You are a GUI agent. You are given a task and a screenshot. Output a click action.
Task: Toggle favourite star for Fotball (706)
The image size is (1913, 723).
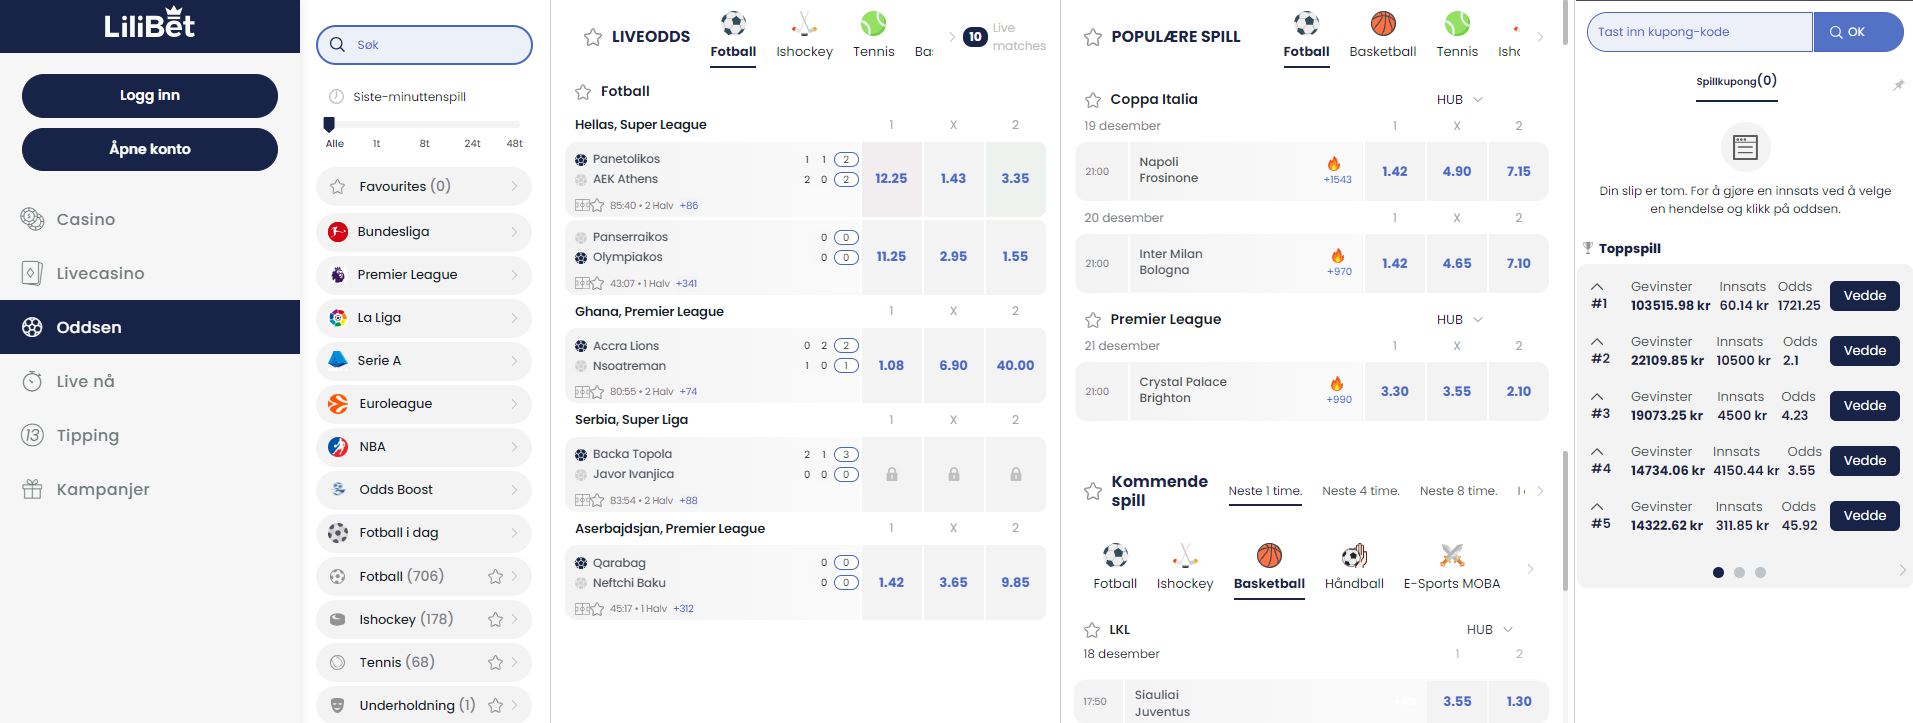(495, 576)
